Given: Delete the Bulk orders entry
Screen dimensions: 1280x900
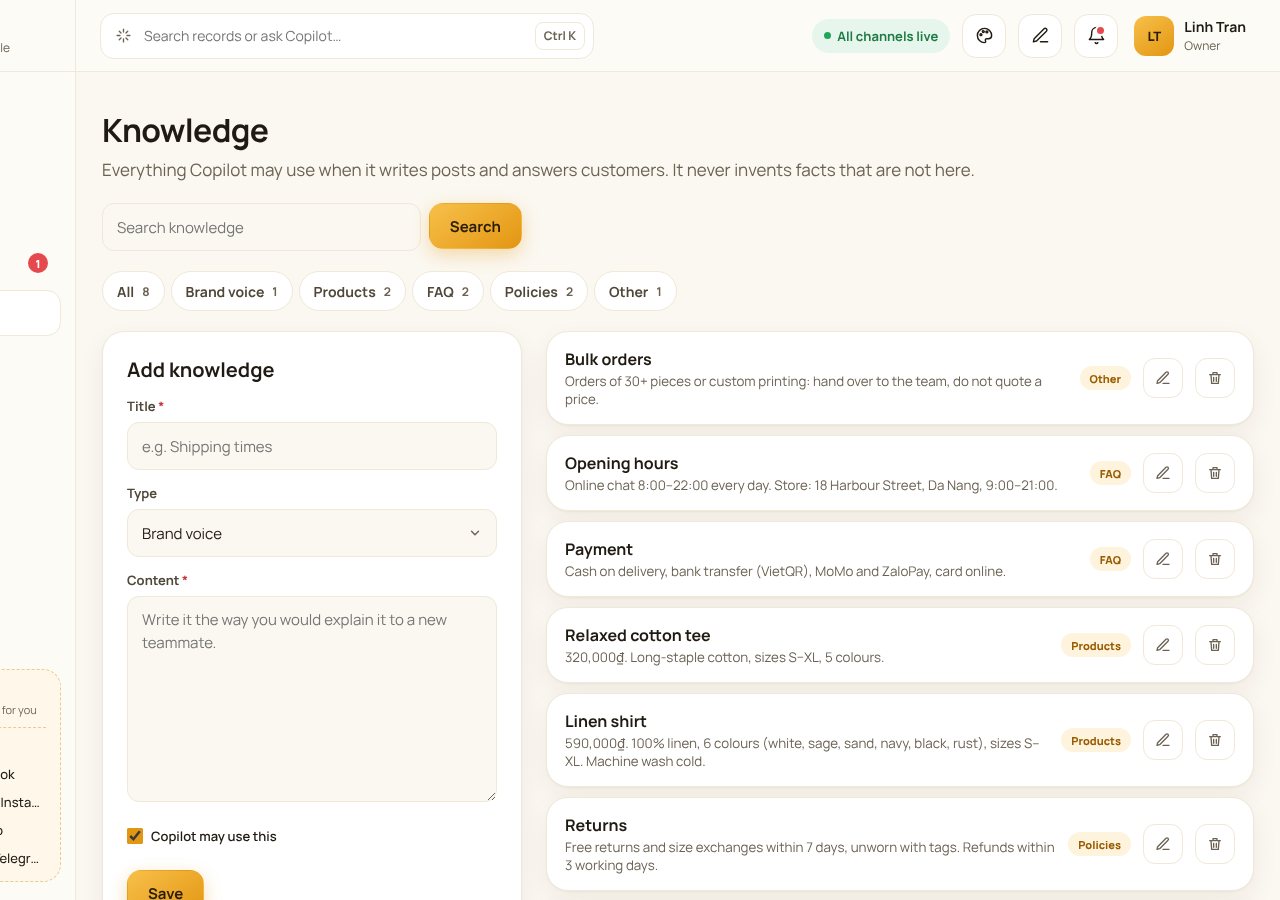Looking at the screenshot, I should tap(1215, 378).
